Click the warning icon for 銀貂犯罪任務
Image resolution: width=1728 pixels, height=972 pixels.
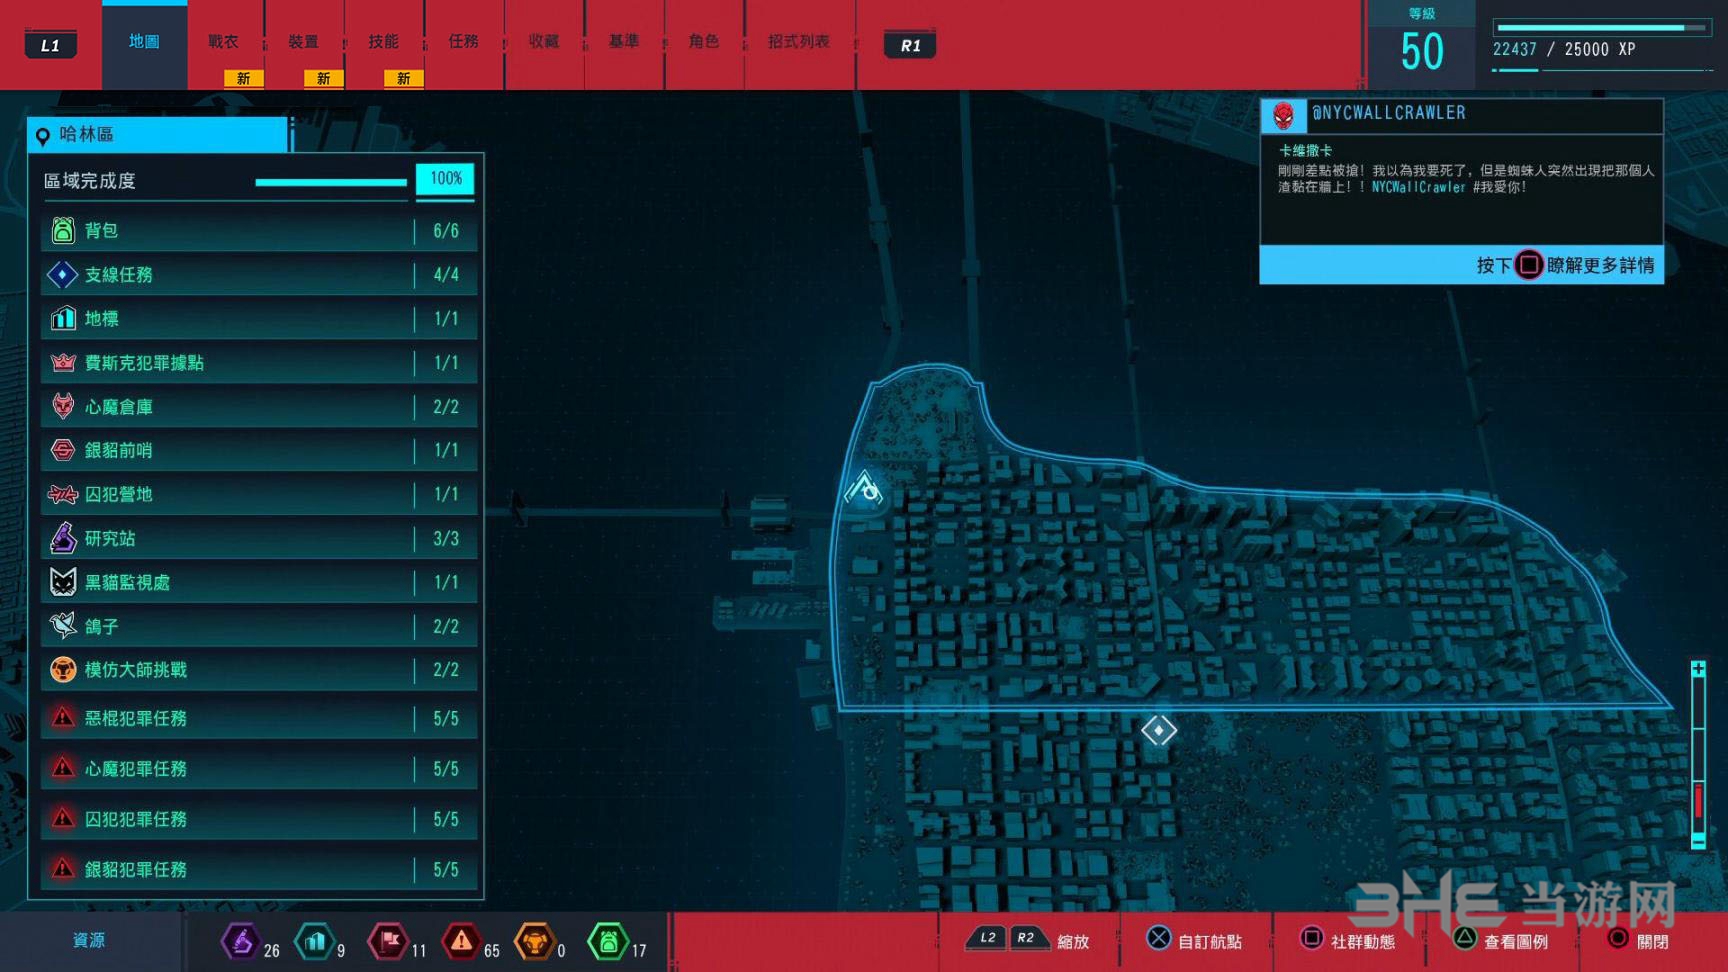click(63, 869)
